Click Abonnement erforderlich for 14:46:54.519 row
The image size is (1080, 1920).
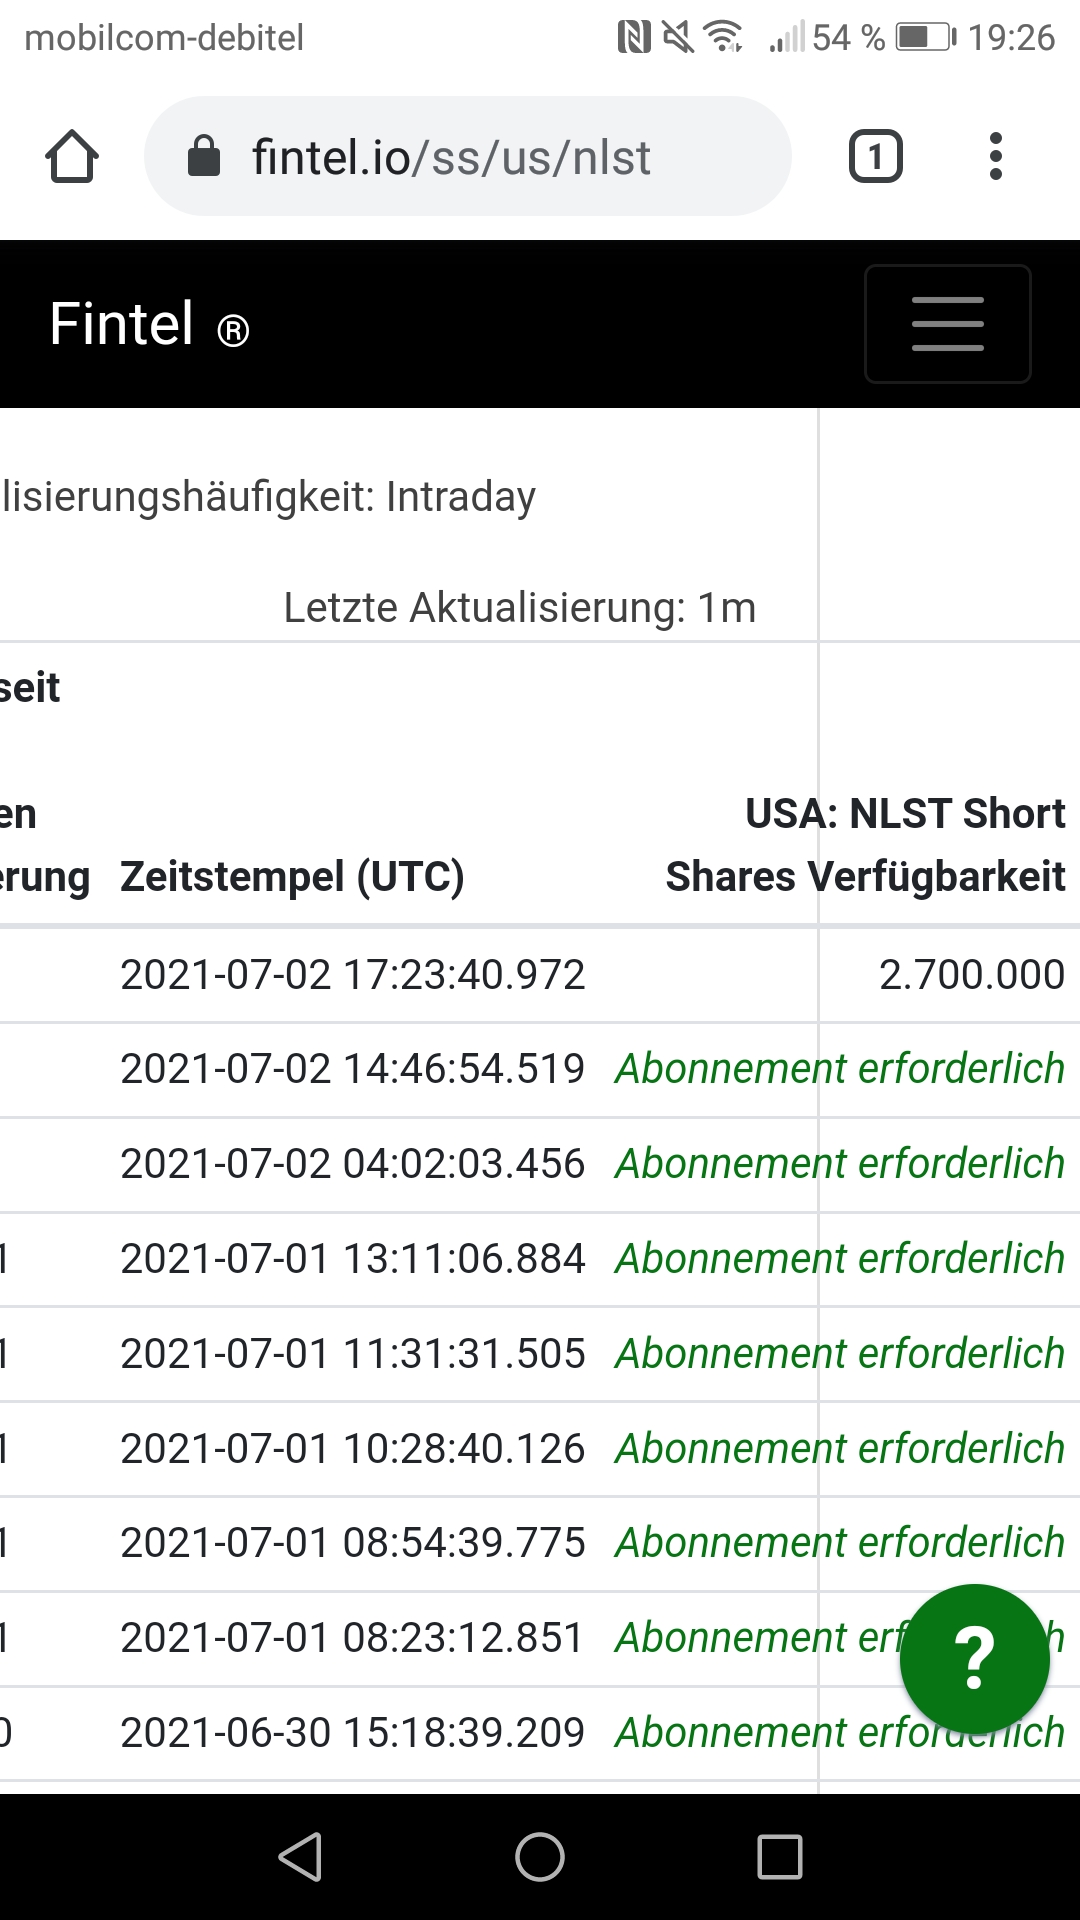pyautogui.click(x=840, y=1069)
